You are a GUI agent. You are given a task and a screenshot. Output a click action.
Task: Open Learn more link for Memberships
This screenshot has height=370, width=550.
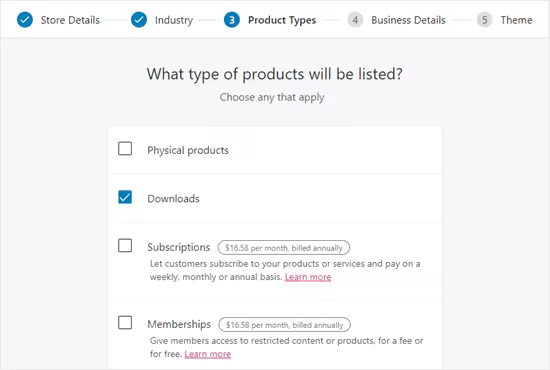point(208,354)
